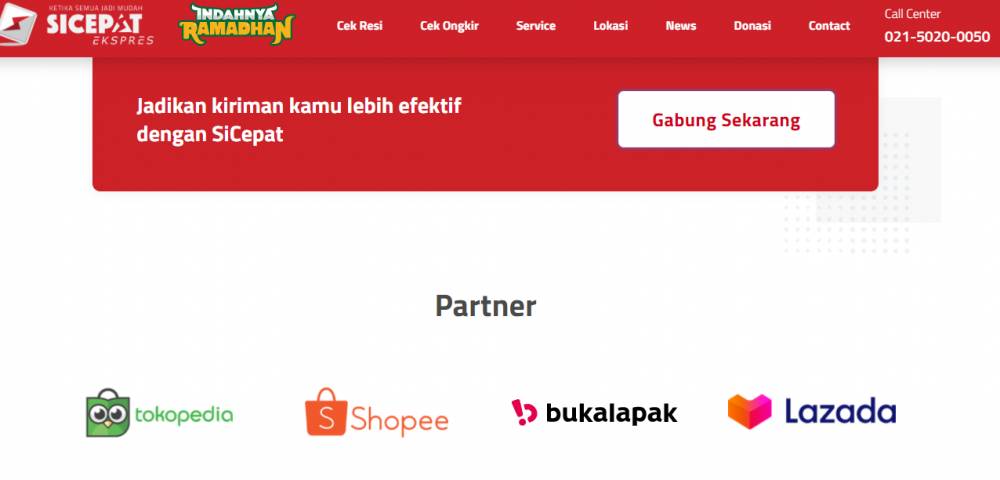Click the Partner section heading
This screenshot has height=480, width=1000.
[x=485, y=306]
